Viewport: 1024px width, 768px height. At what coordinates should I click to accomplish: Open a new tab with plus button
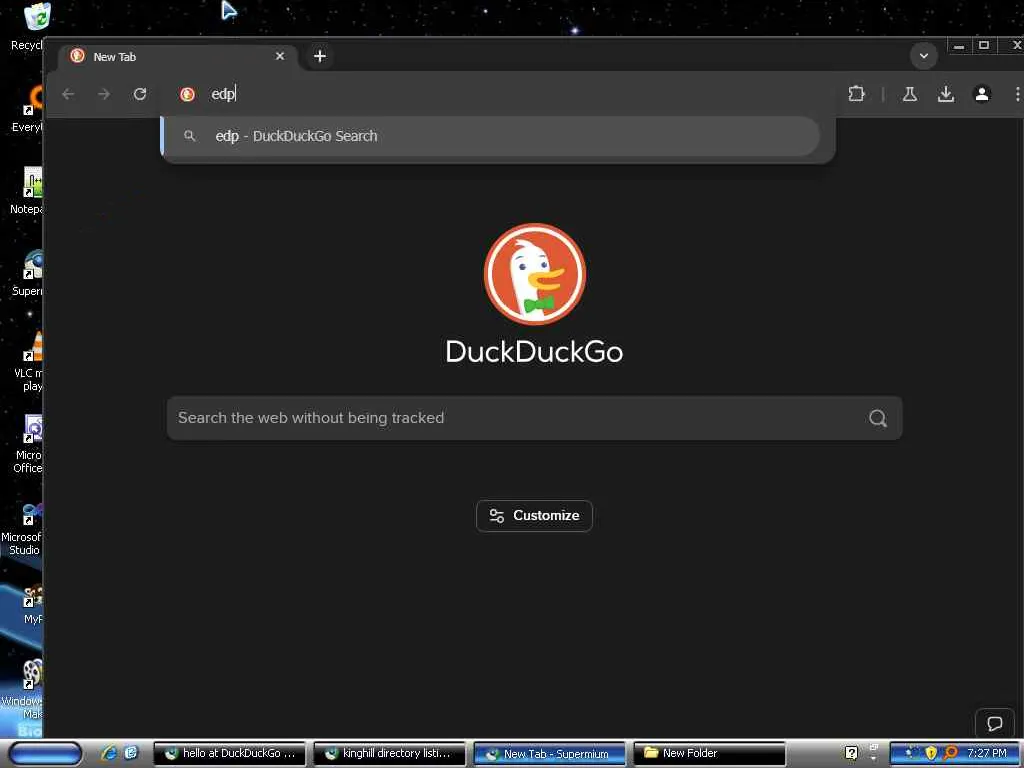319,56
